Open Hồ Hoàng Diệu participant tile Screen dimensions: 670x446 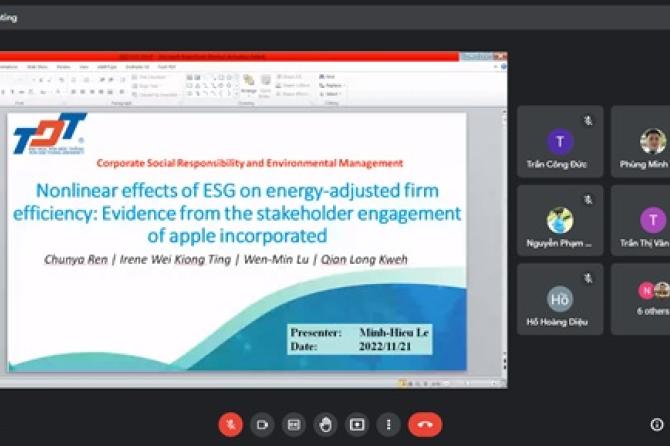click(560, 299)
